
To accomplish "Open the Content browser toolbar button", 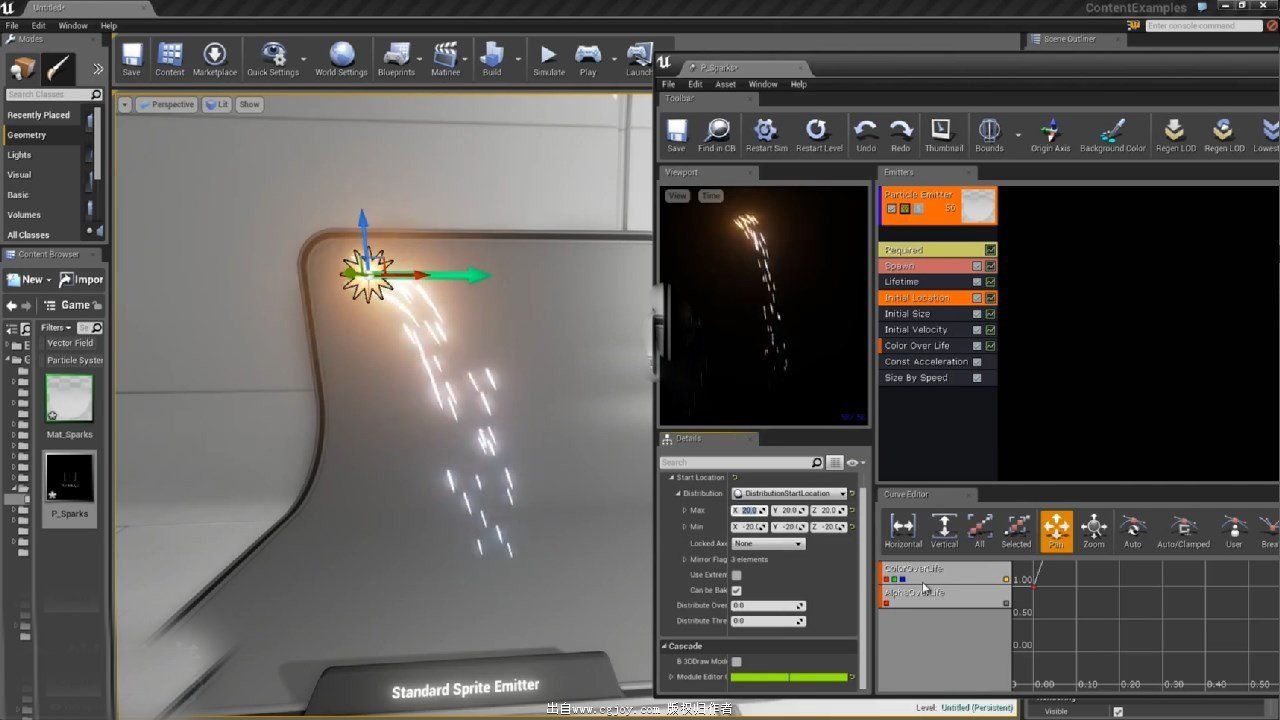I will click(x=170, y=59).
